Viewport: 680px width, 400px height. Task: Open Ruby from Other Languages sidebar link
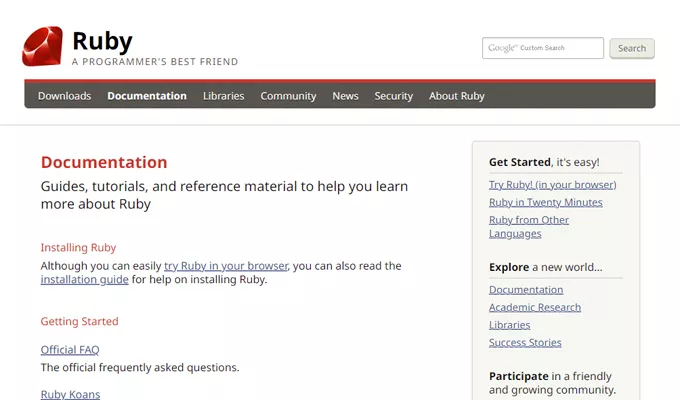point(529,226)
